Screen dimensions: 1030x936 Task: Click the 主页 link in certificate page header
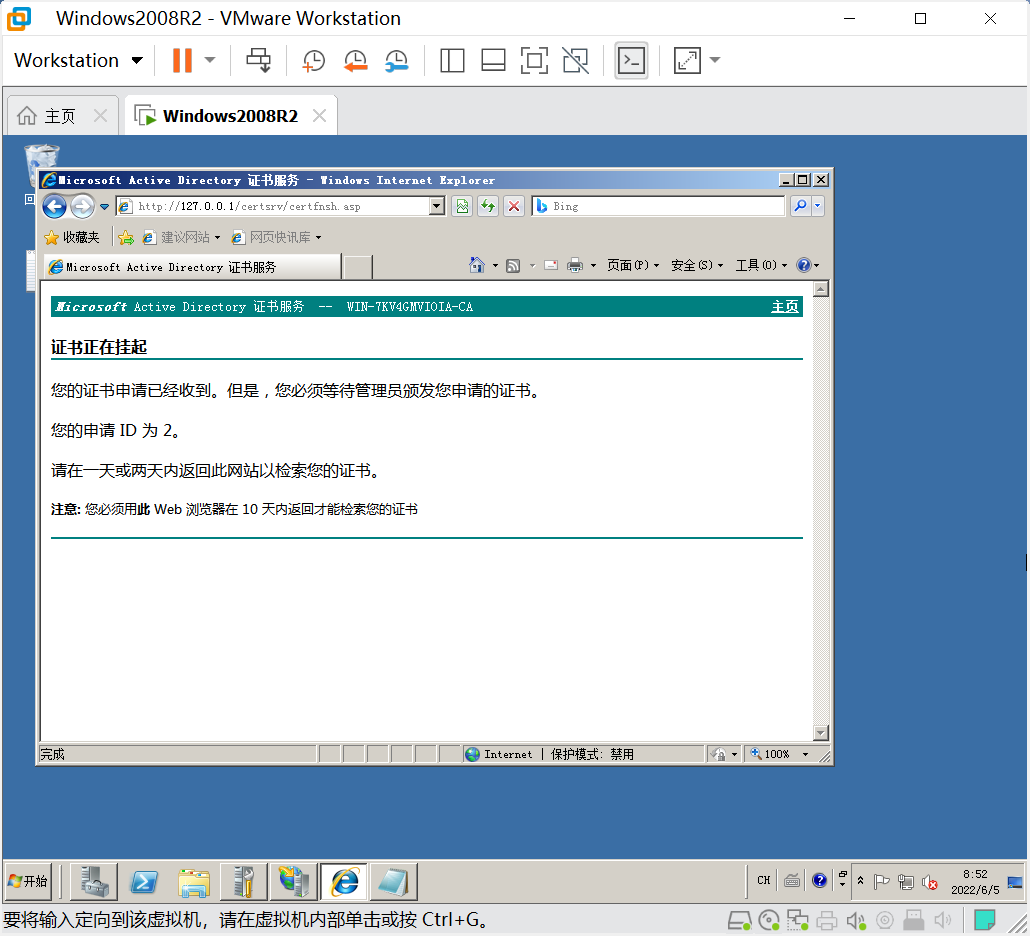(x=784, y=307)
